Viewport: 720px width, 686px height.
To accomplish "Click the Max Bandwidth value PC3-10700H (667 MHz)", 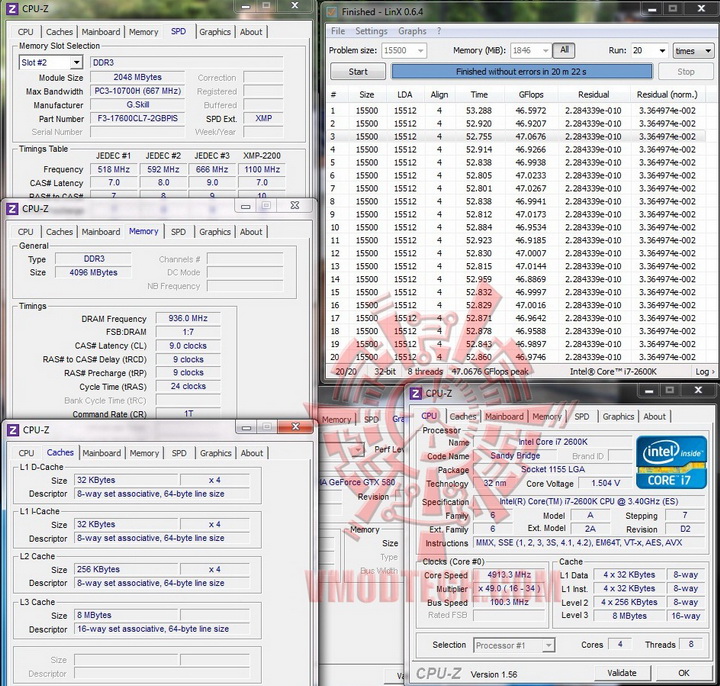I will 138,91.
